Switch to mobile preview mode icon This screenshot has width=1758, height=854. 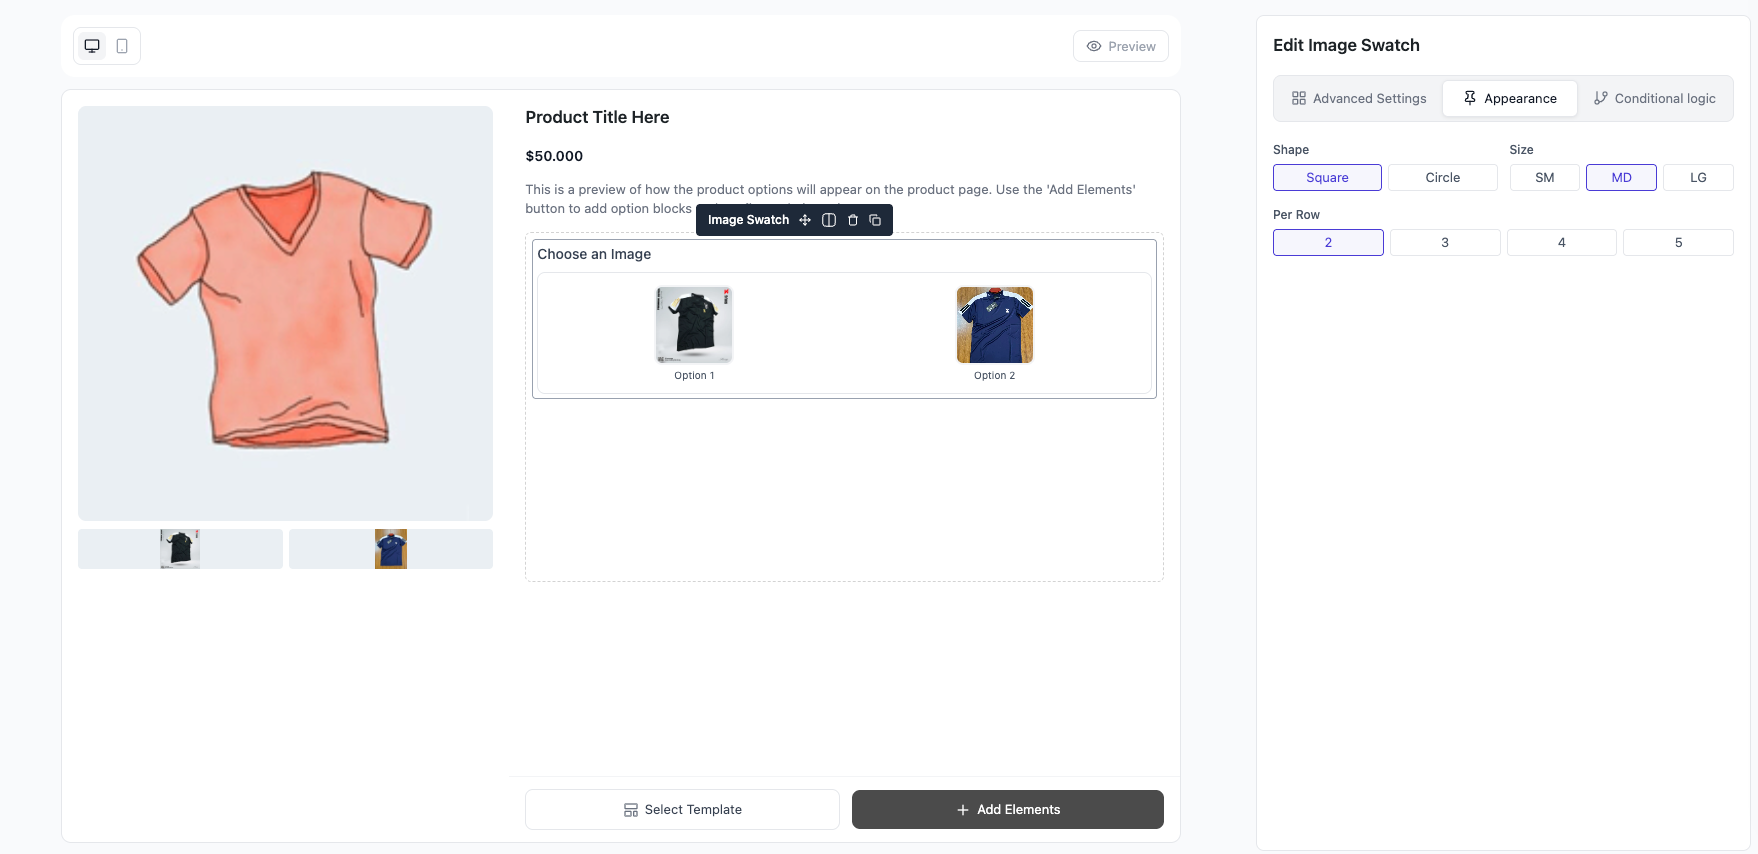122,46
